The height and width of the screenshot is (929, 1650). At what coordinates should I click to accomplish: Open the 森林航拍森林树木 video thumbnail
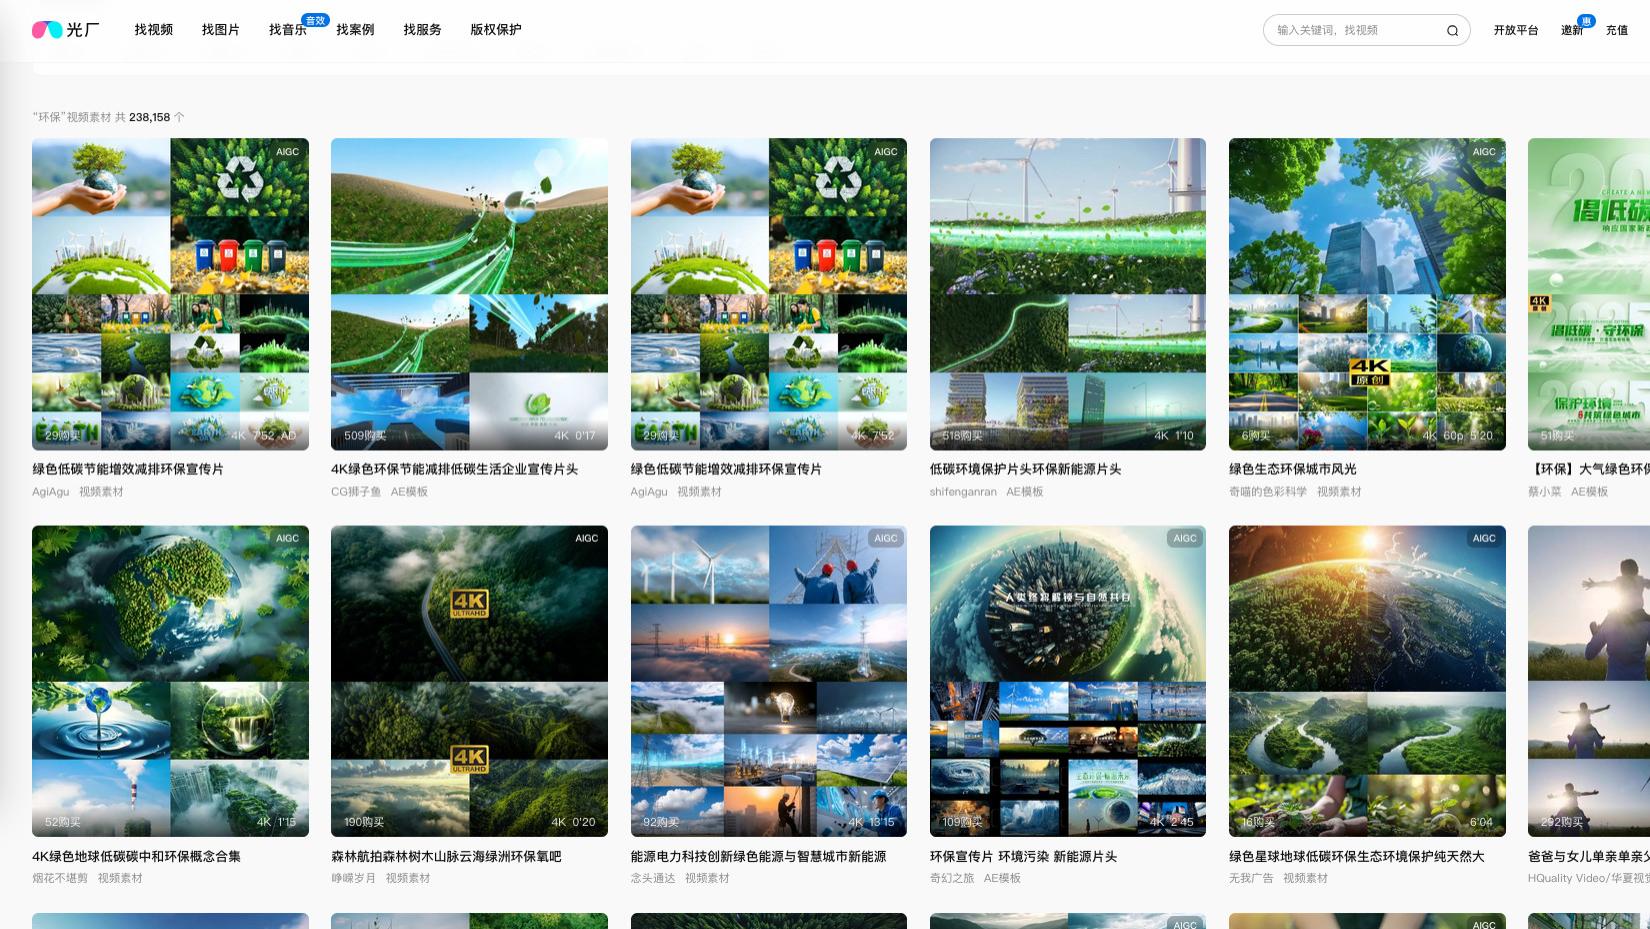pyautogui.click(x=469, y=681)
